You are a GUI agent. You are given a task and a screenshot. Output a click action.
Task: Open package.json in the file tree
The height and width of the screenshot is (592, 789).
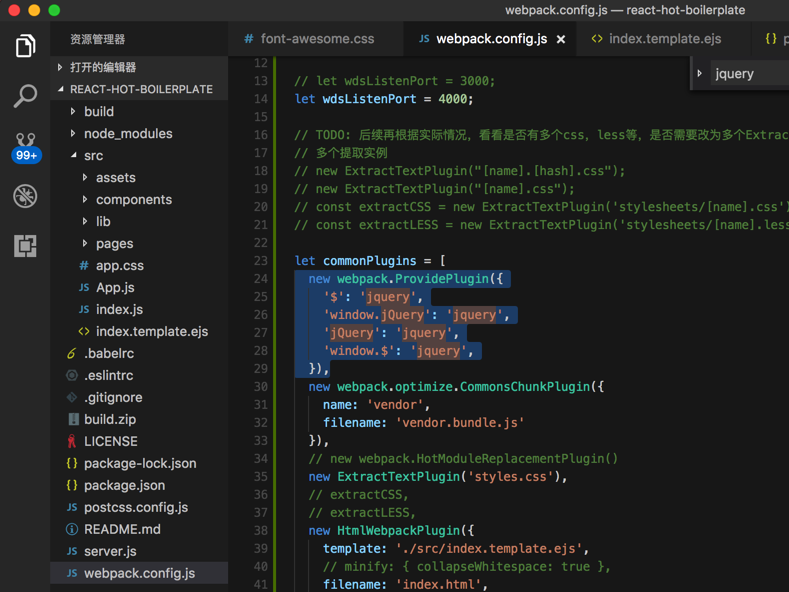point(124,485)
